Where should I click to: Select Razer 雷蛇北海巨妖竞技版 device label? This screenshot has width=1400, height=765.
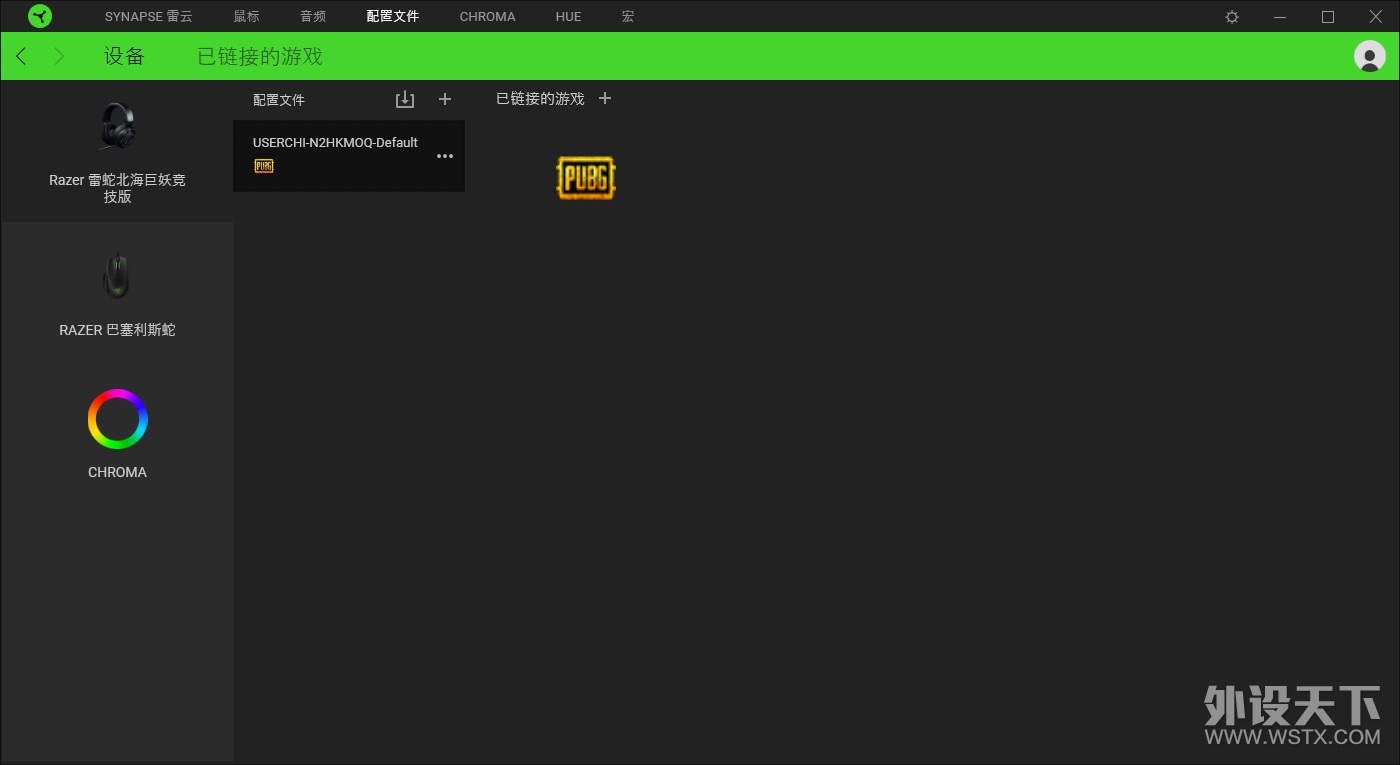[x=117, y=188]
